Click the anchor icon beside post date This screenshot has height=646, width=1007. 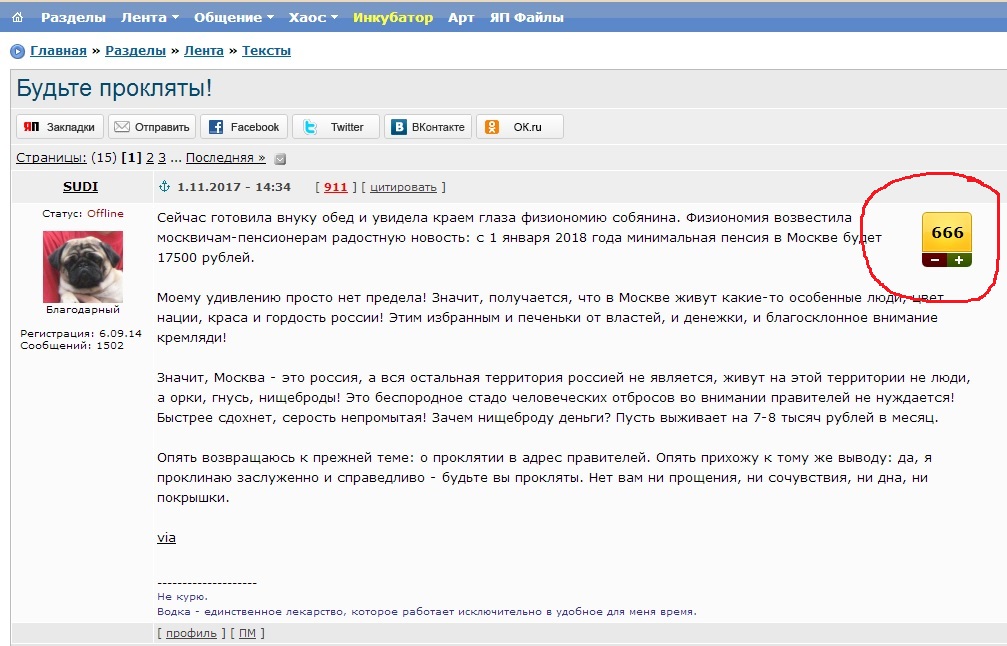[165, 187]
